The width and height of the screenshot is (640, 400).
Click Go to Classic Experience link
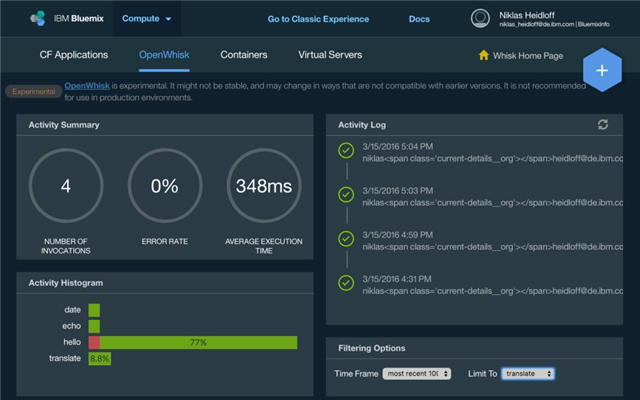coord(318,19)
